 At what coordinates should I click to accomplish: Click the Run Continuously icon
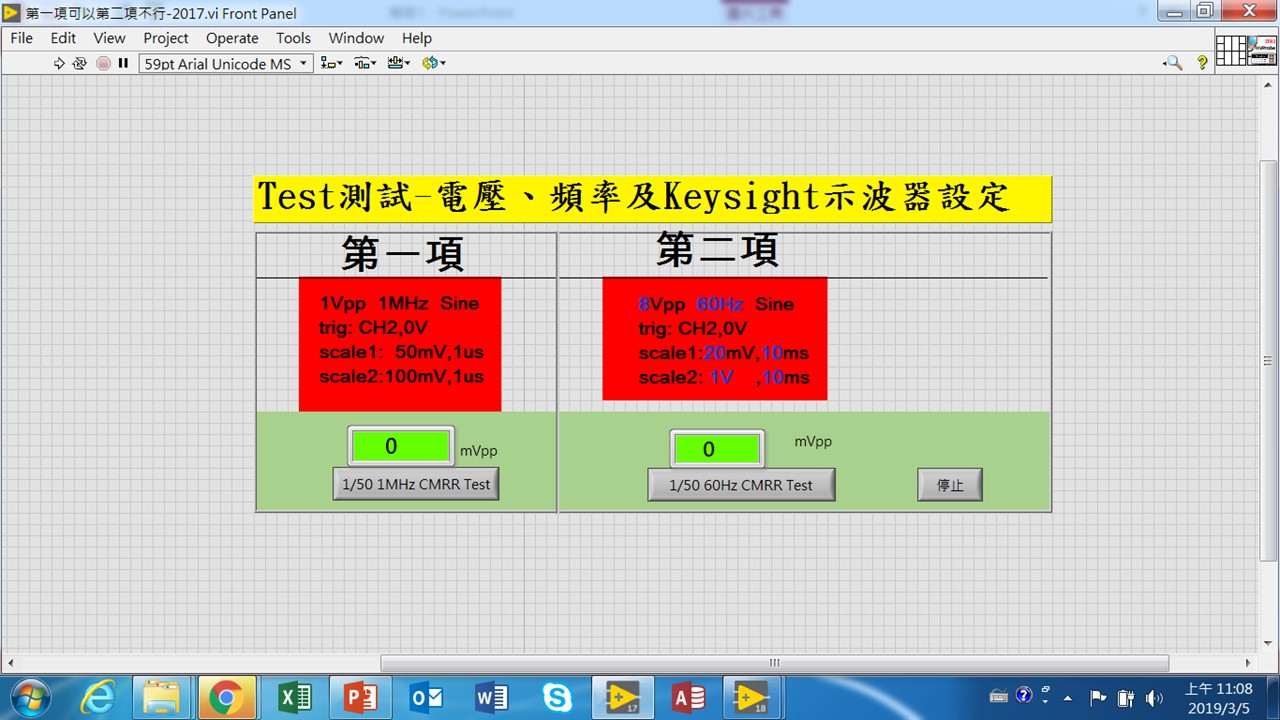tap(80, 63)
